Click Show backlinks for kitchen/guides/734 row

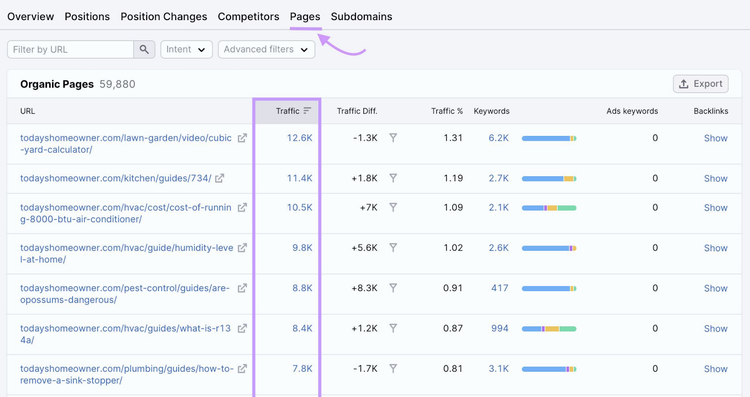click(716, 178)
